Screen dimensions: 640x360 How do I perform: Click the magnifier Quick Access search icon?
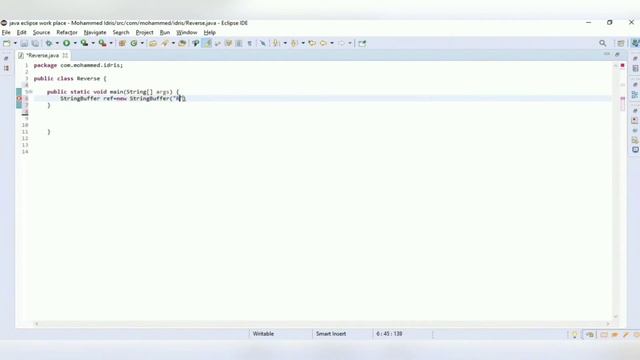(602, 43)
